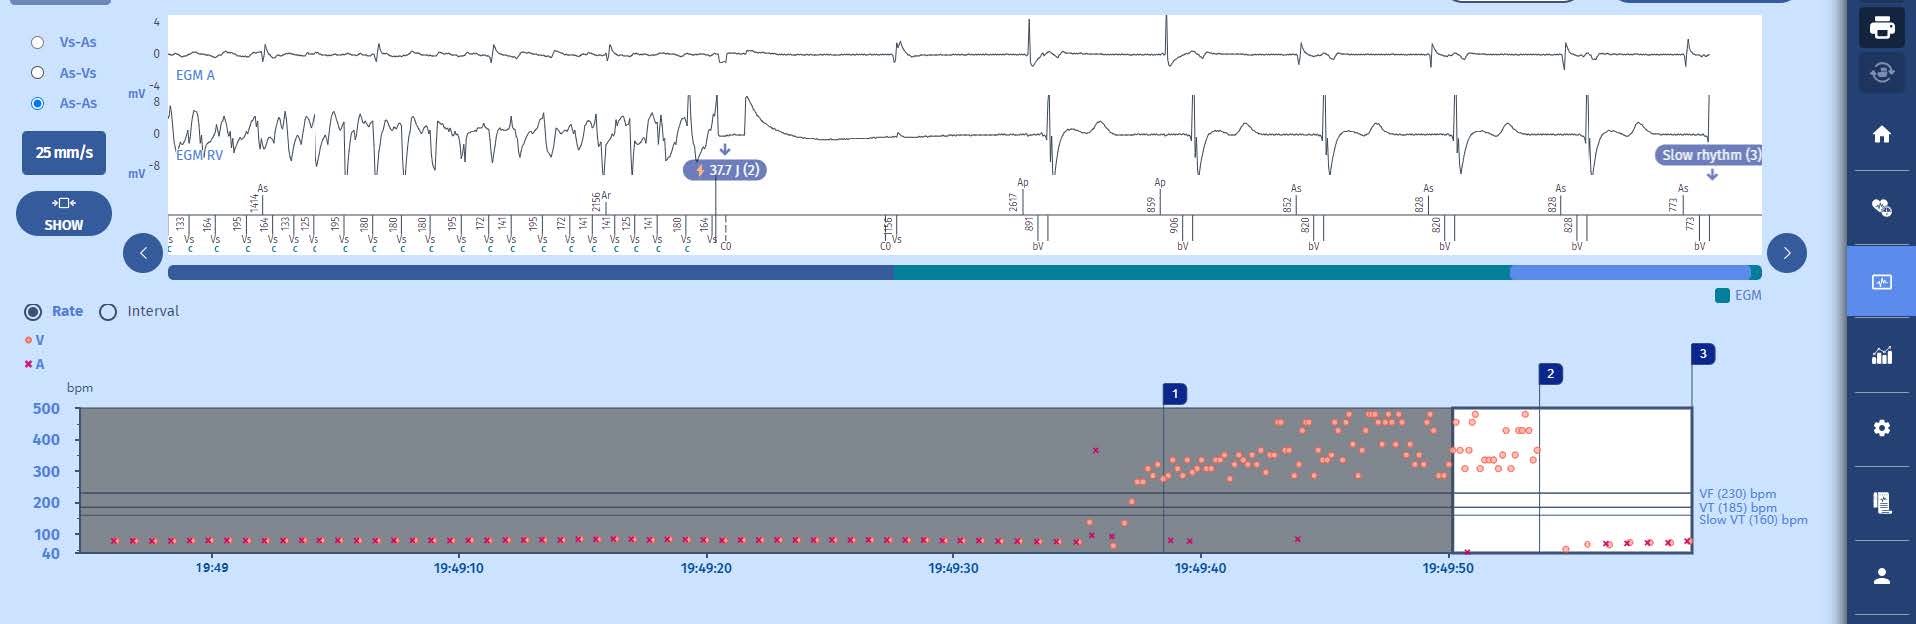Click the refresh sync icon below print
The height and width of the screenshot is (624, 1916).
(x=1881, y=72)
